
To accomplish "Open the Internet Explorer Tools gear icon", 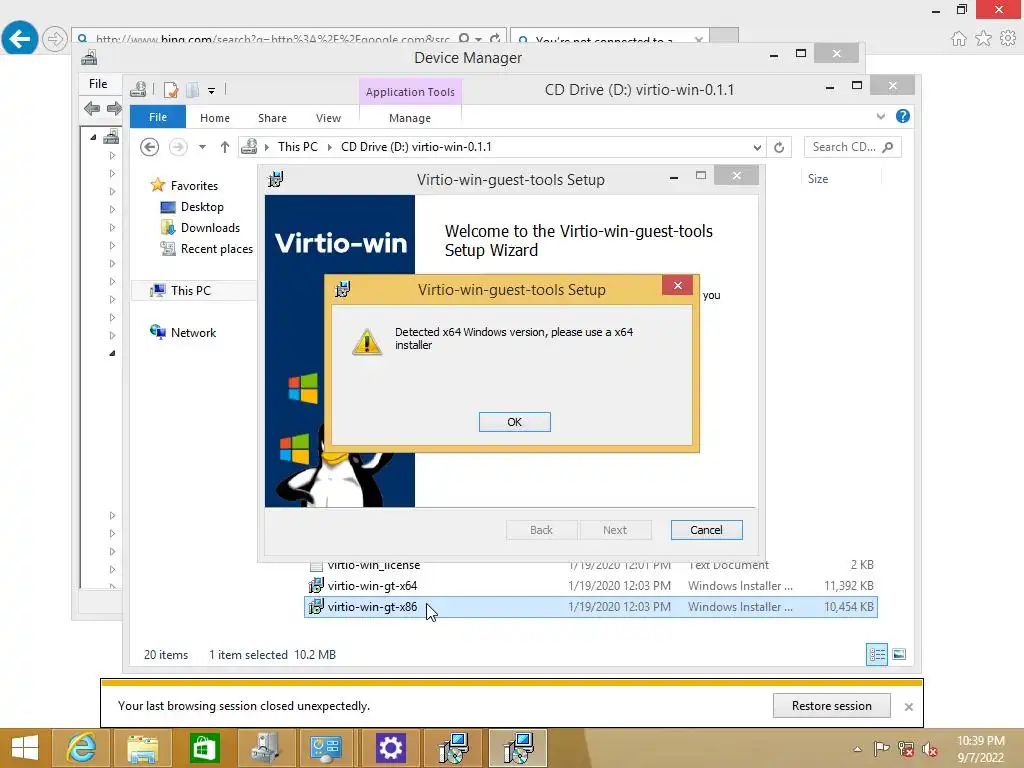I will pos(1008,39).
